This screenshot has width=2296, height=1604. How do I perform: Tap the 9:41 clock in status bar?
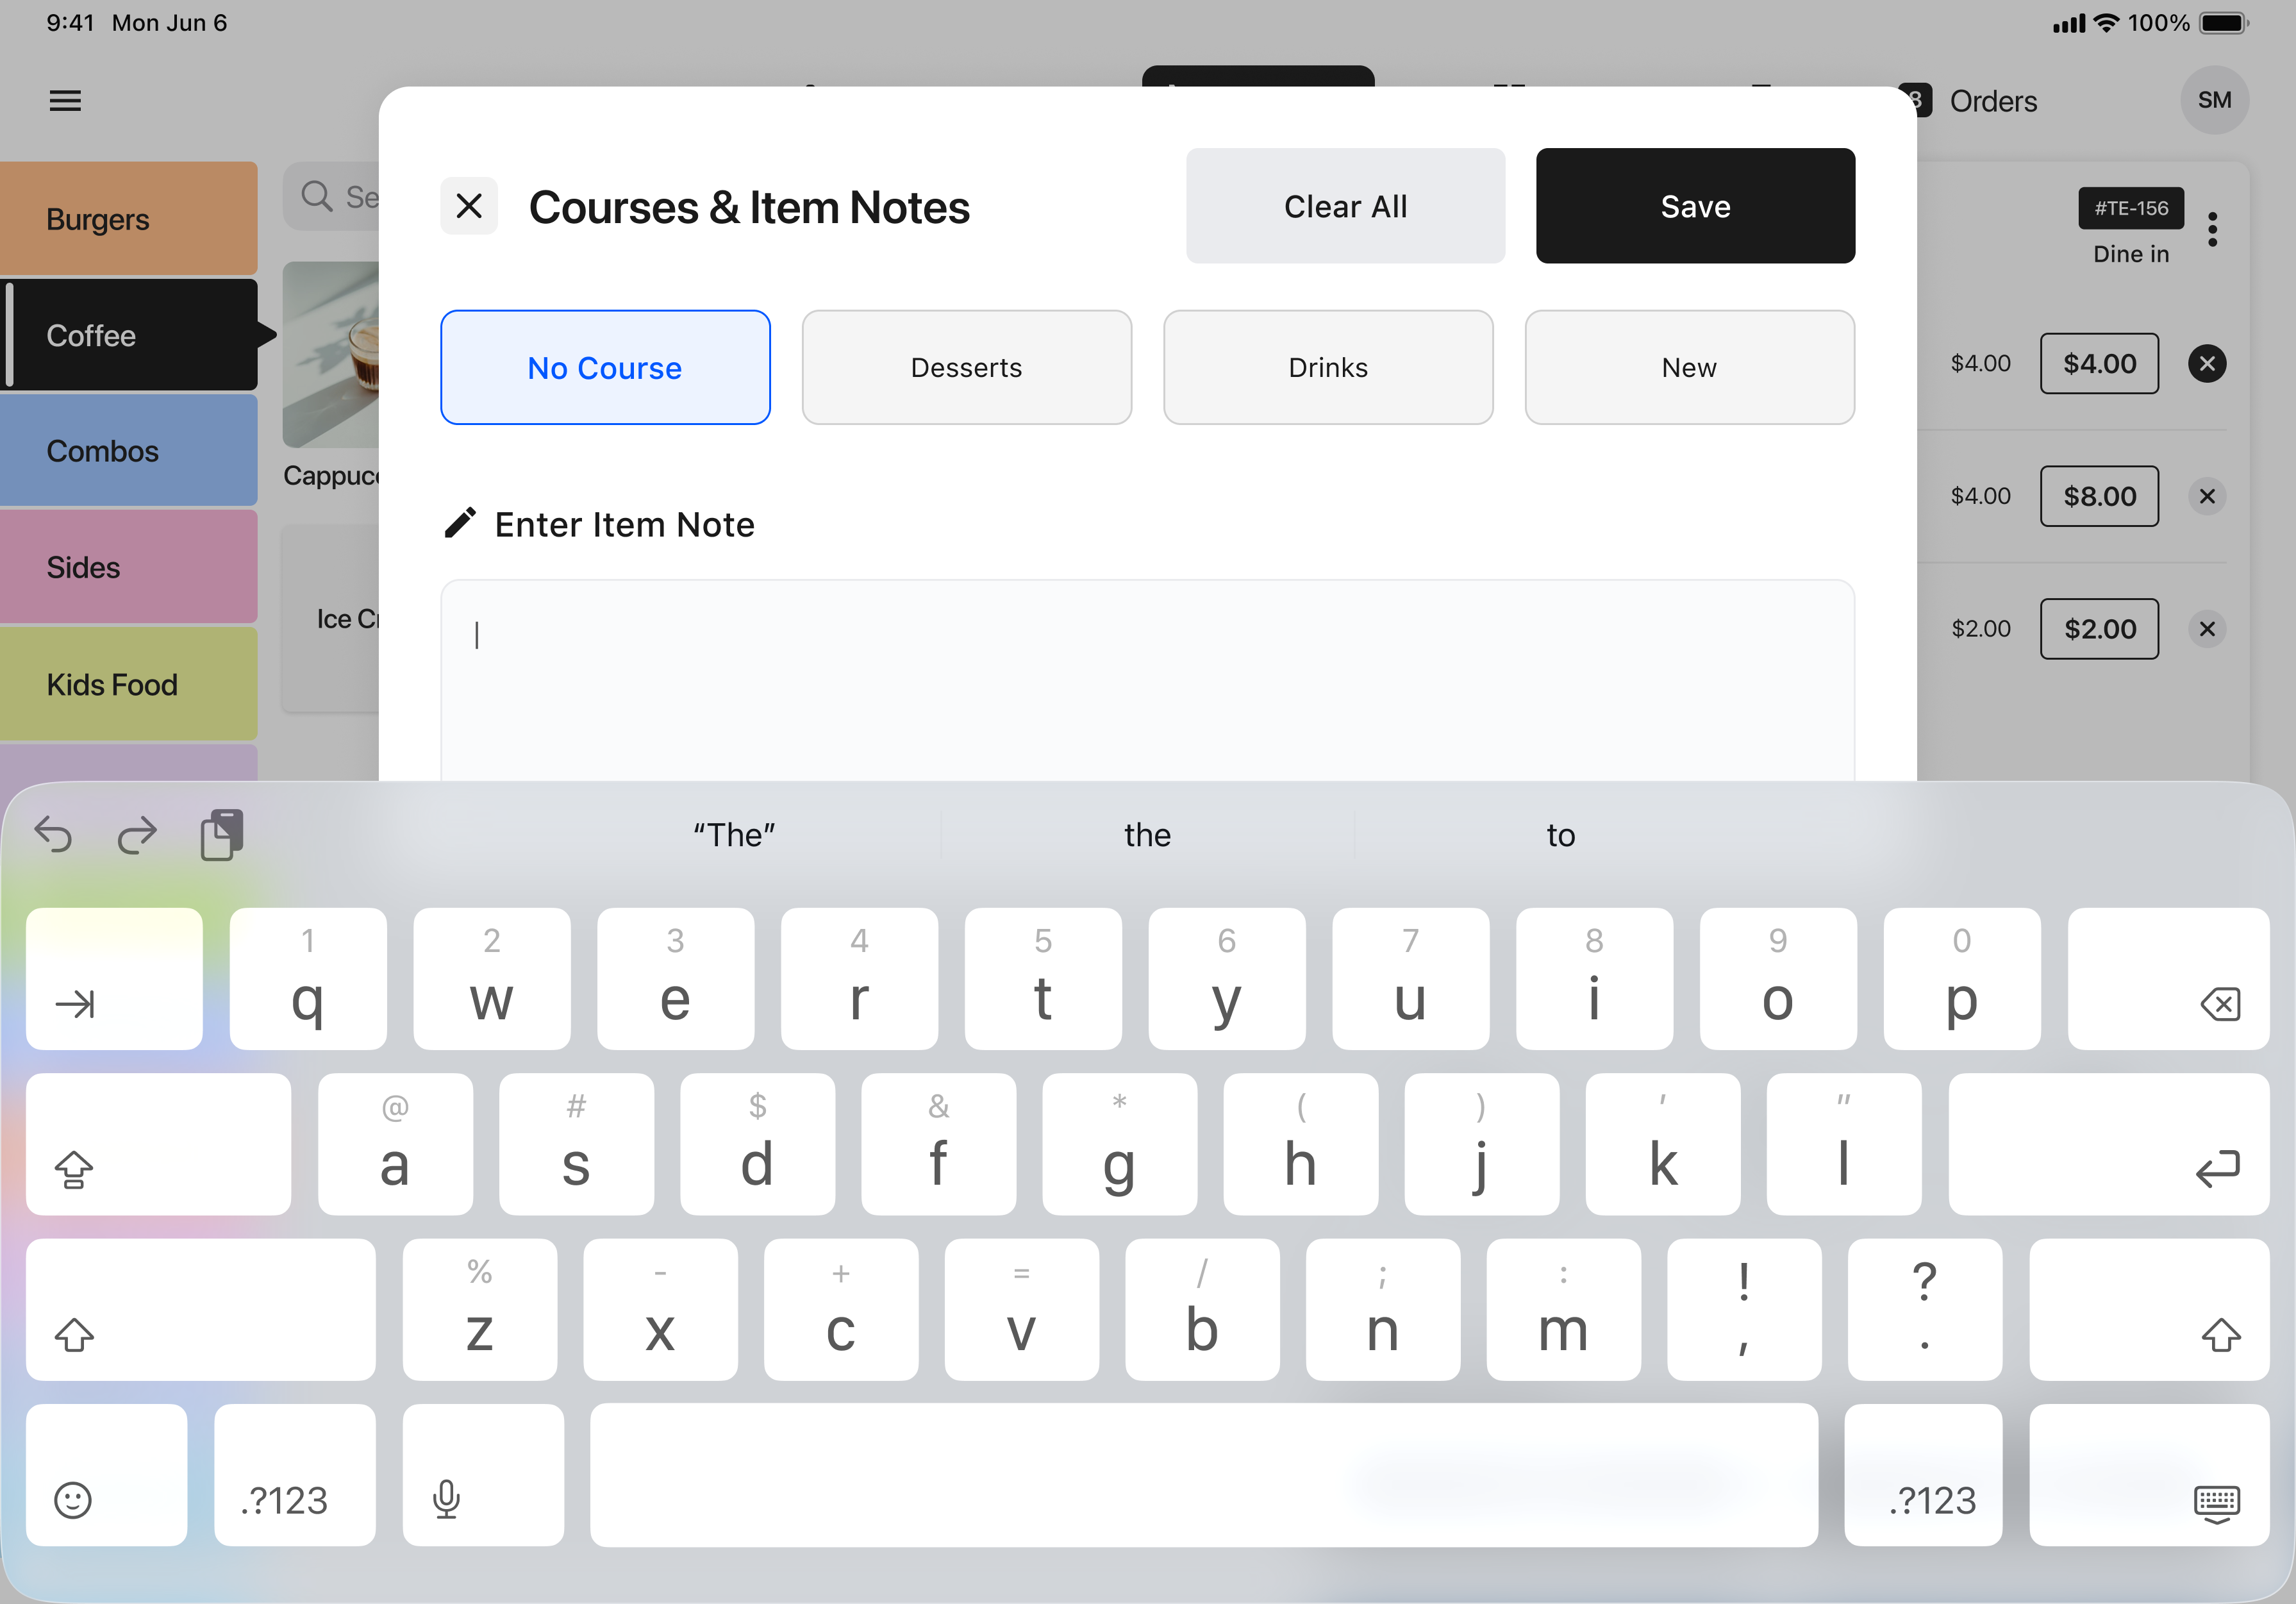(70, 23)
